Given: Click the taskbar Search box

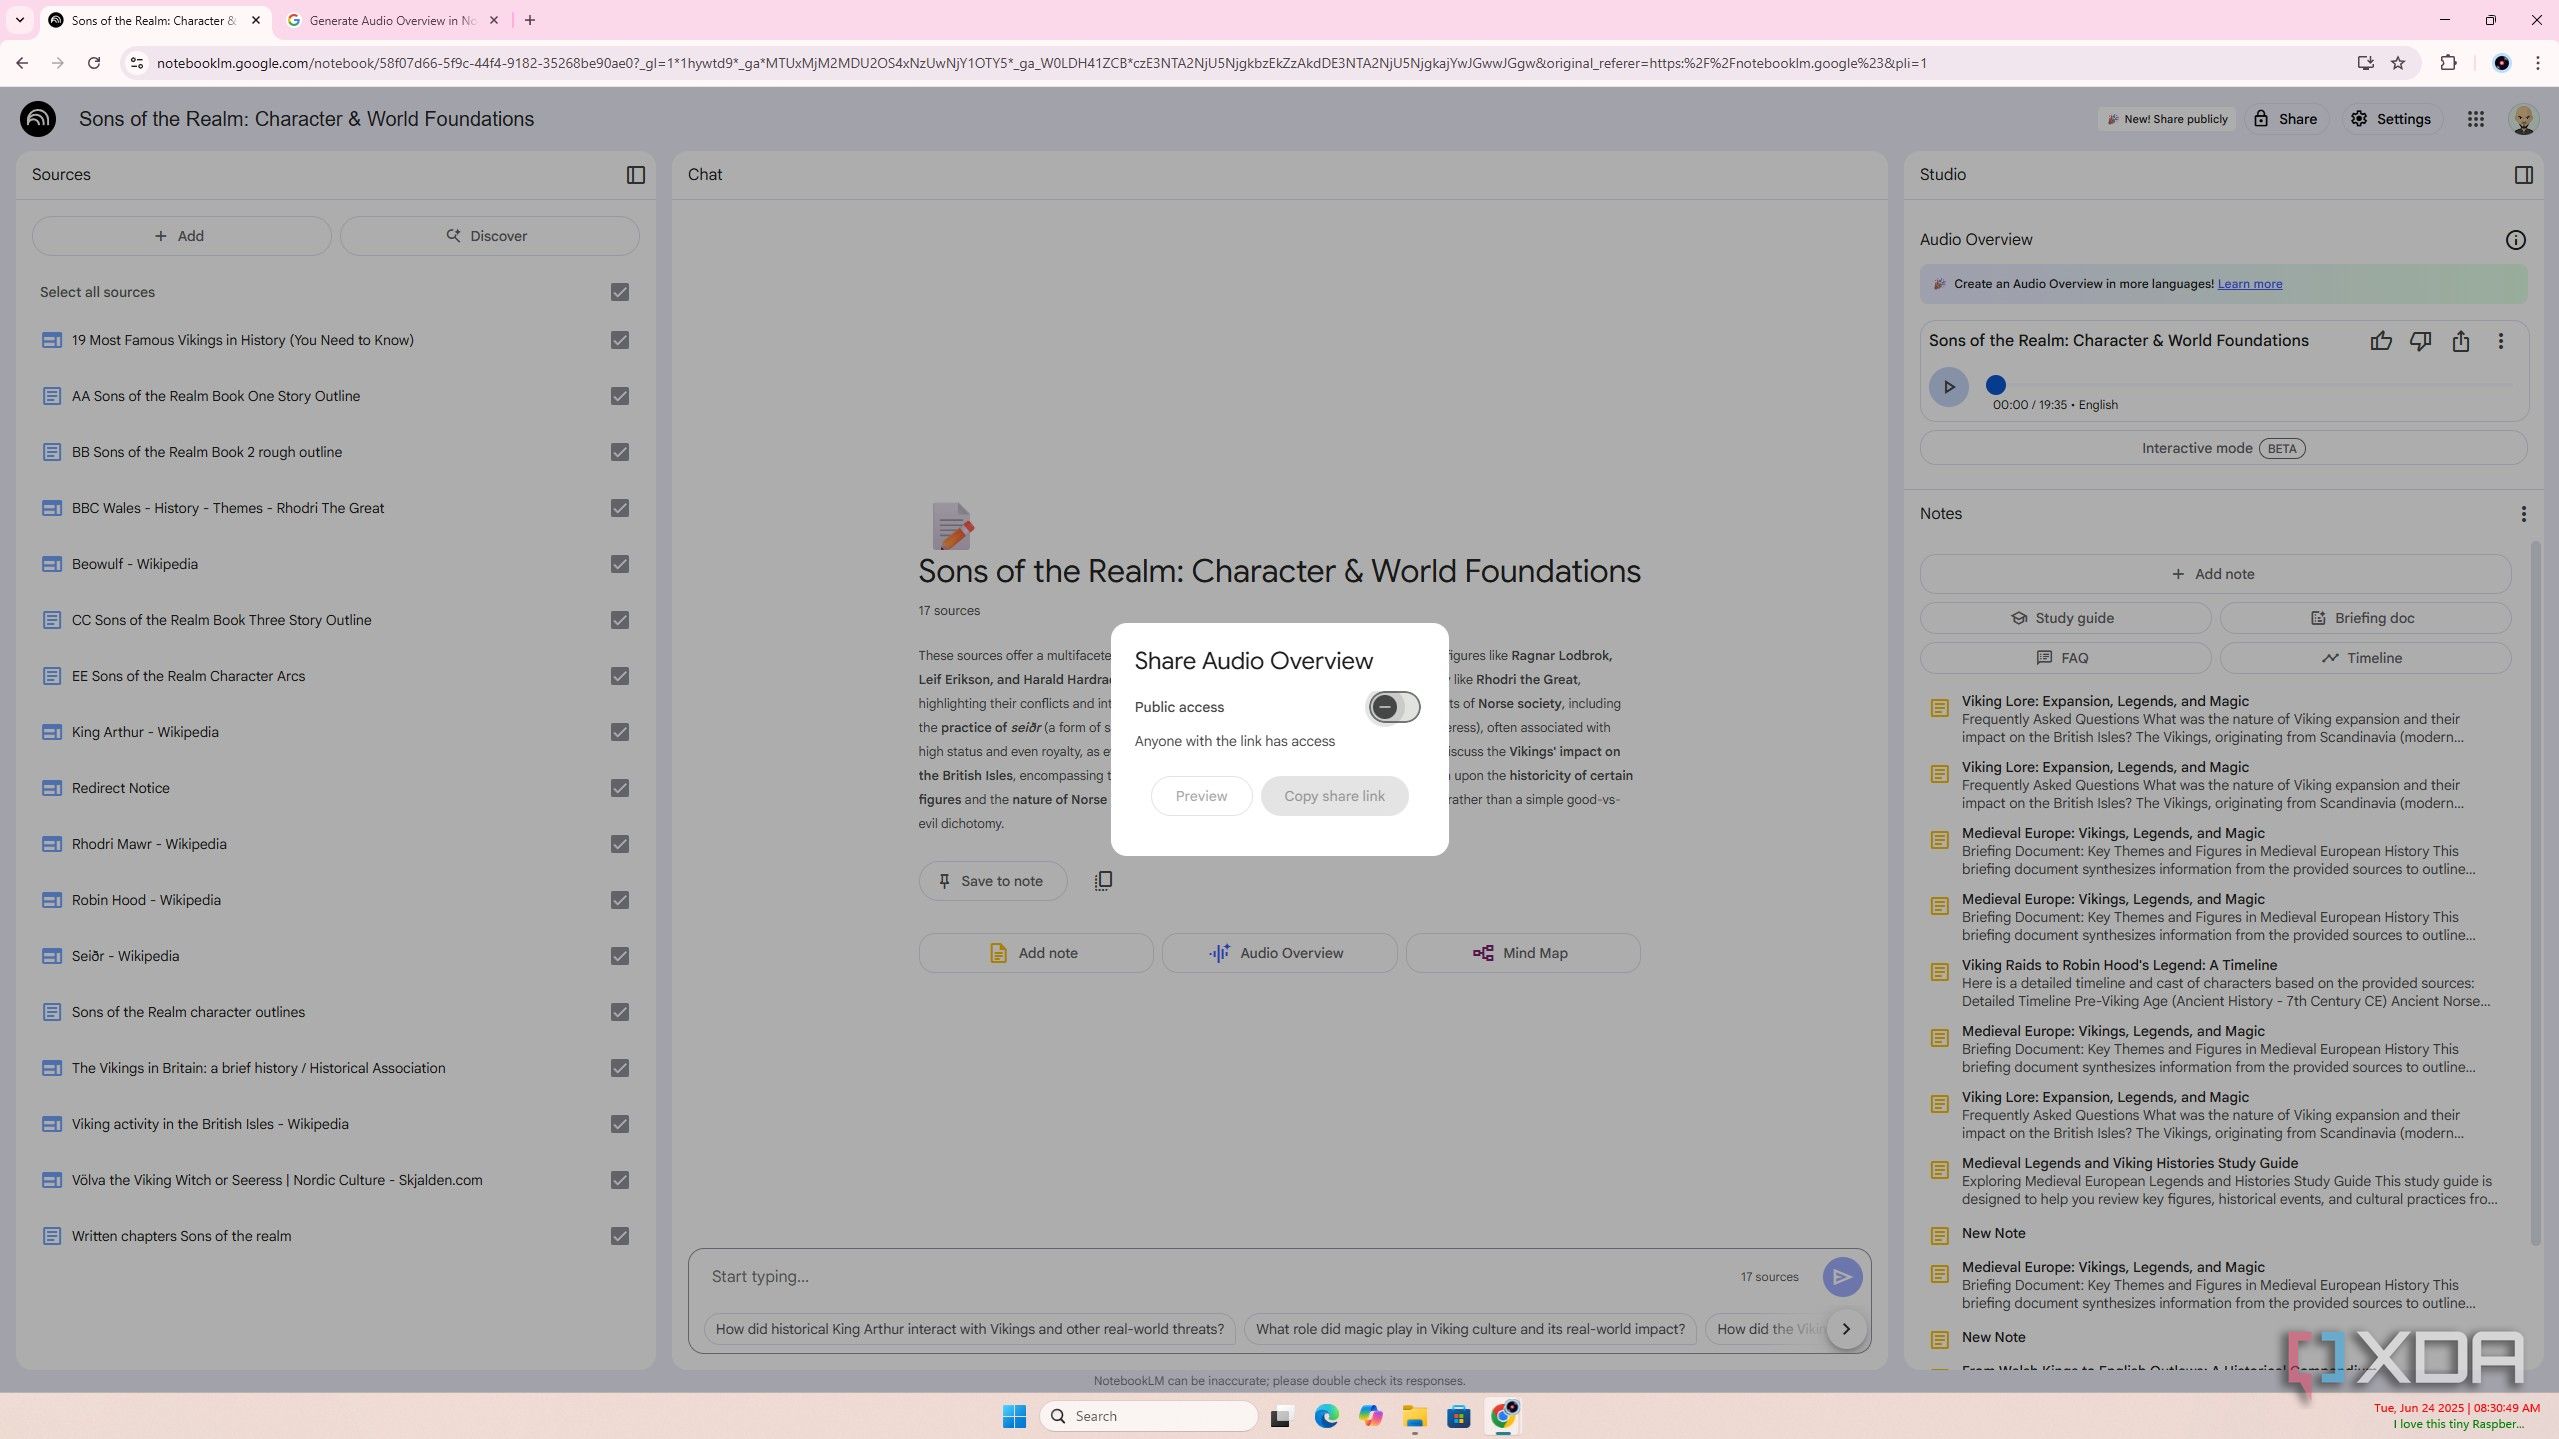Looking at the screenshot, I should (x=1148, y=1416).
